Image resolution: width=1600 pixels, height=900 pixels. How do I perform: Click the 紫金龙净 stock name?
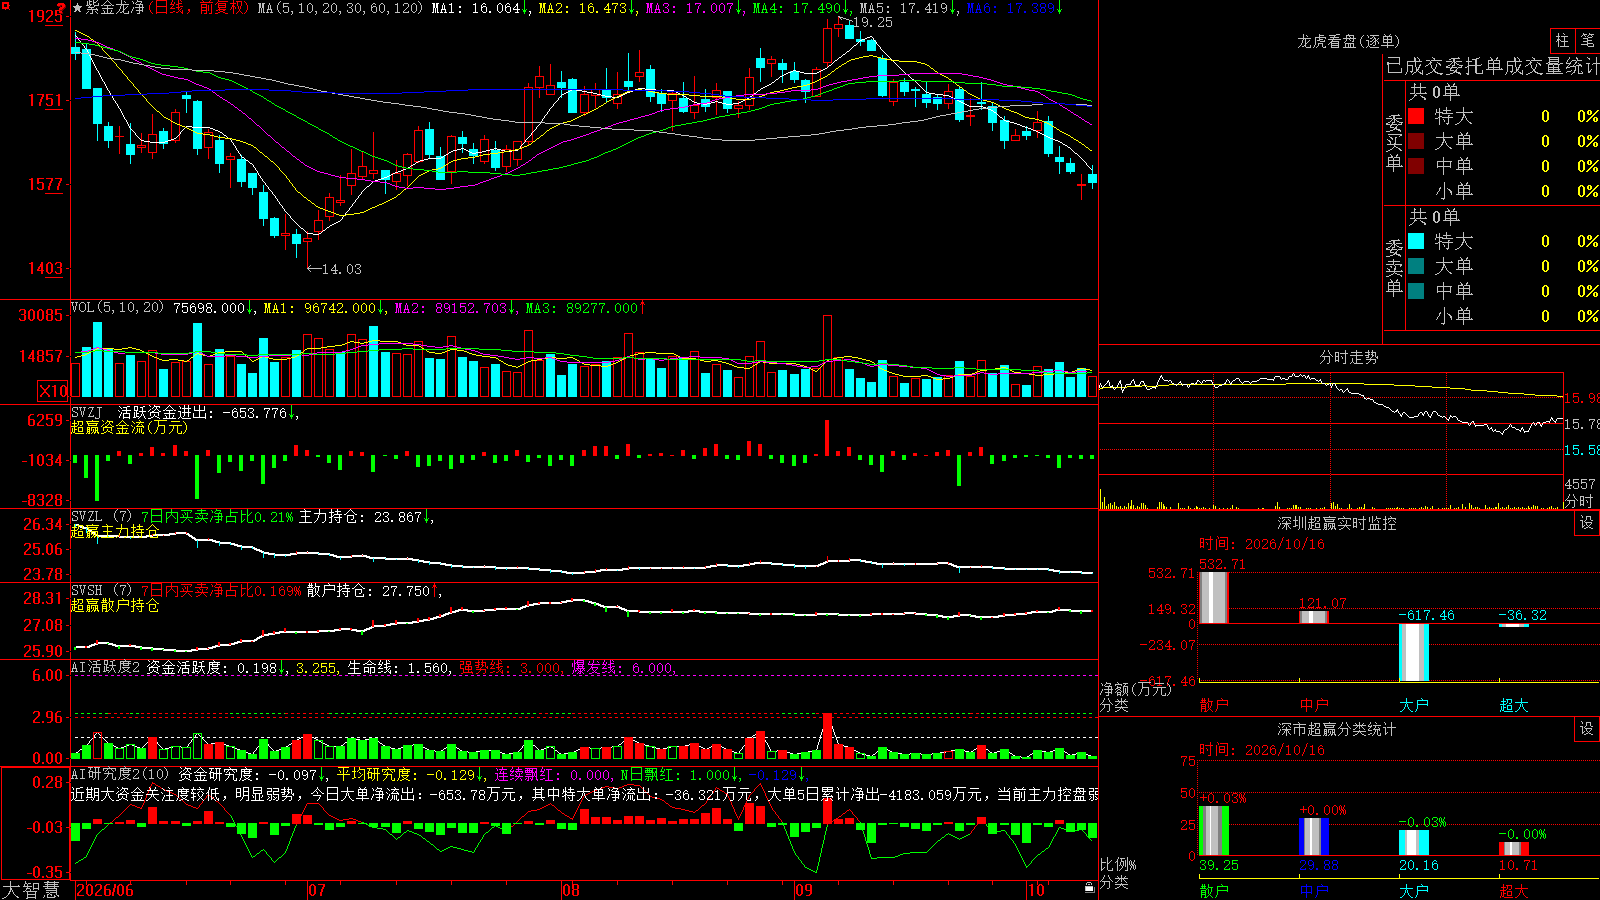point(115,8)
